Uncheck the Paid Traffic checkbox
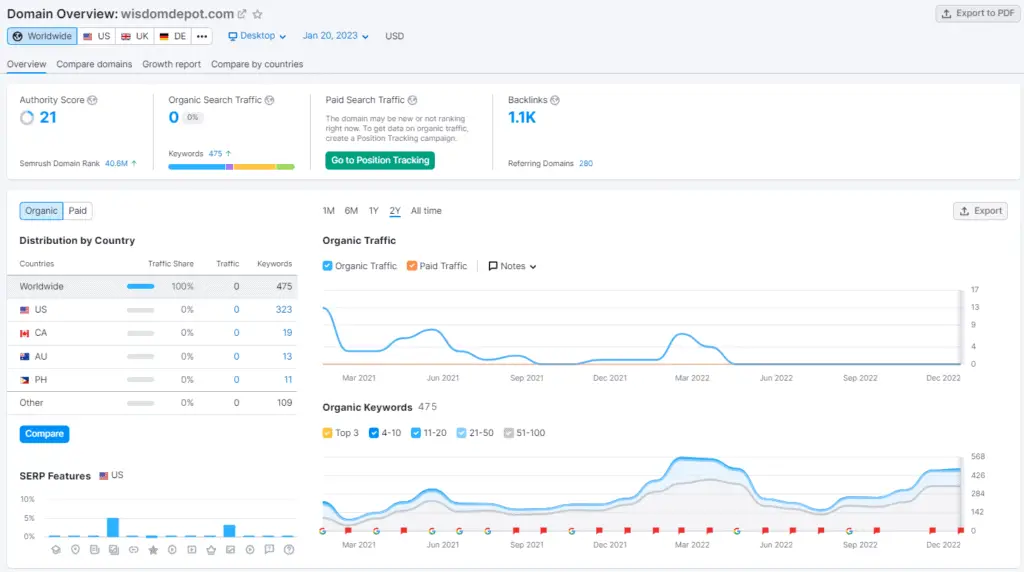The image size is (1024, 572). click(411, 266)
